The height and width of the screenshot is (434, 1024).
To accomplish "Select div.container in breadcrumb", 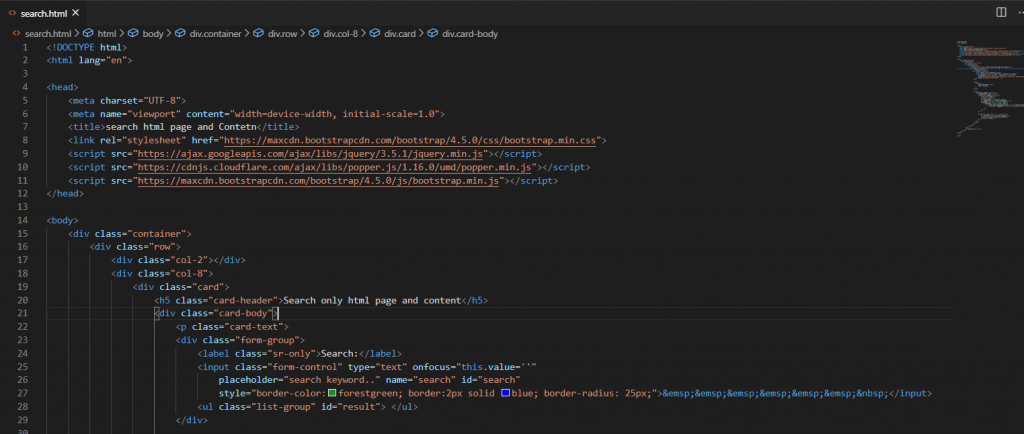I will click(x=216, y=33).
